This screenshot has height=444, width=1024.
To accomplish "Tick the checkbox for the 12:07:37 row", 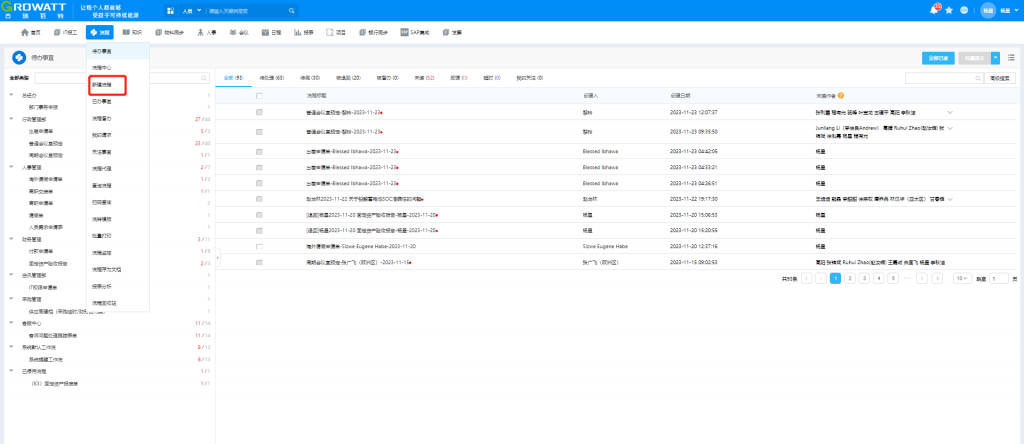I will 259,112.
